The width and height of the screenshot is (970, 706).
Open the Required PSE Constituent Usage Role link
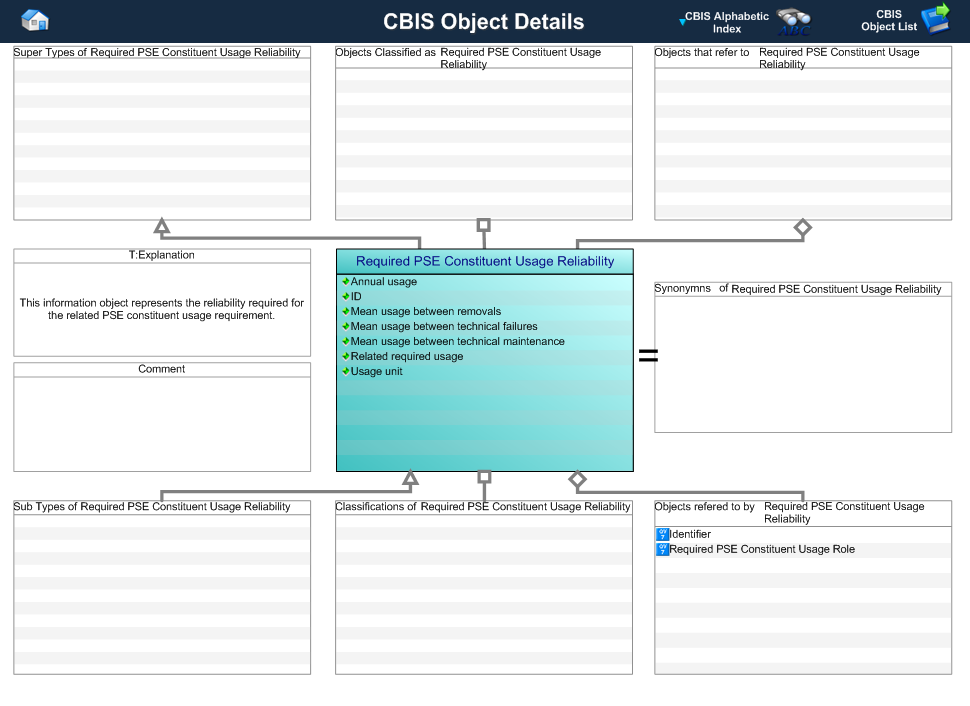[762, 549]
